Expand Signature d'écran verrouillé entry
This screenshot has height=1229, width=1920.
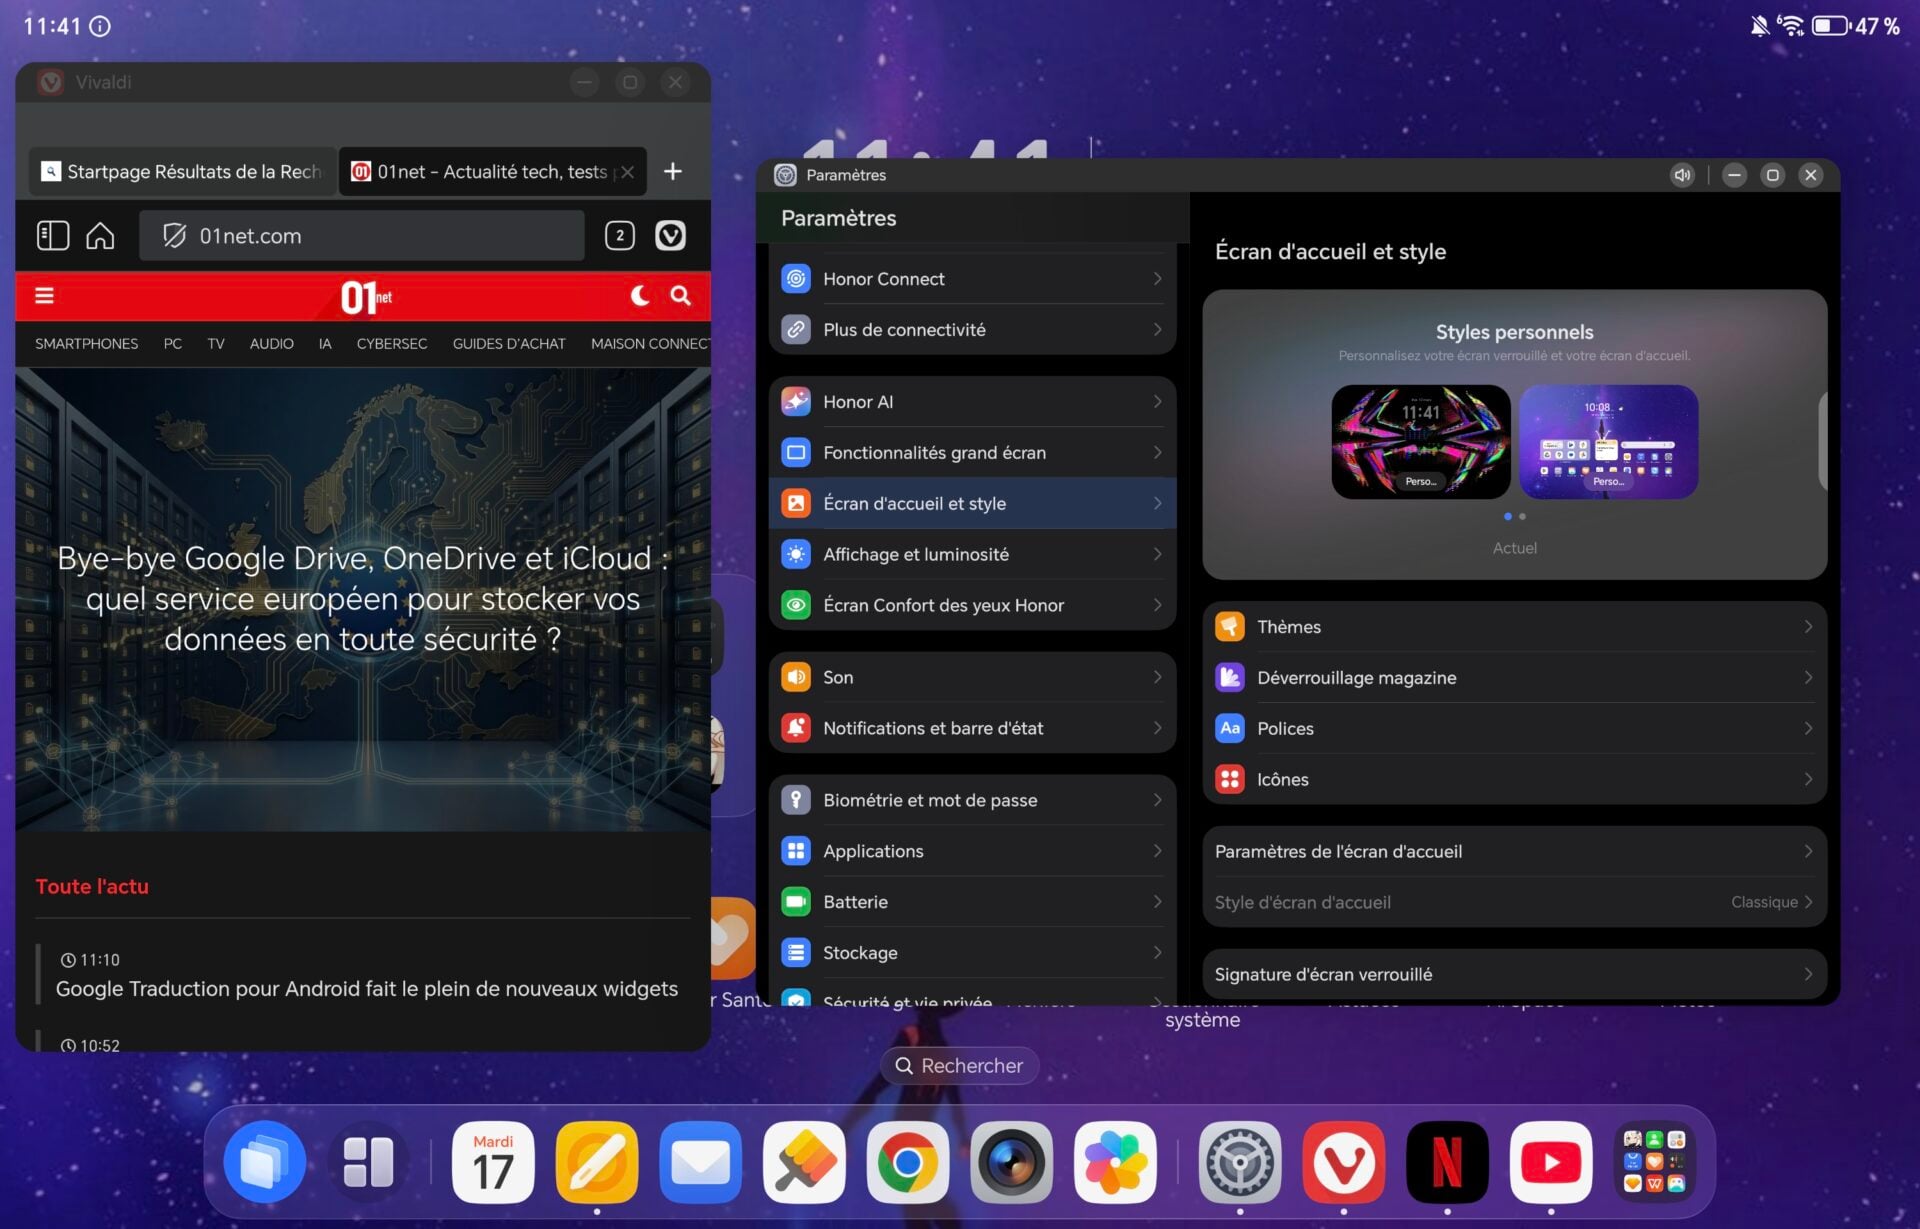point(1514,974)
